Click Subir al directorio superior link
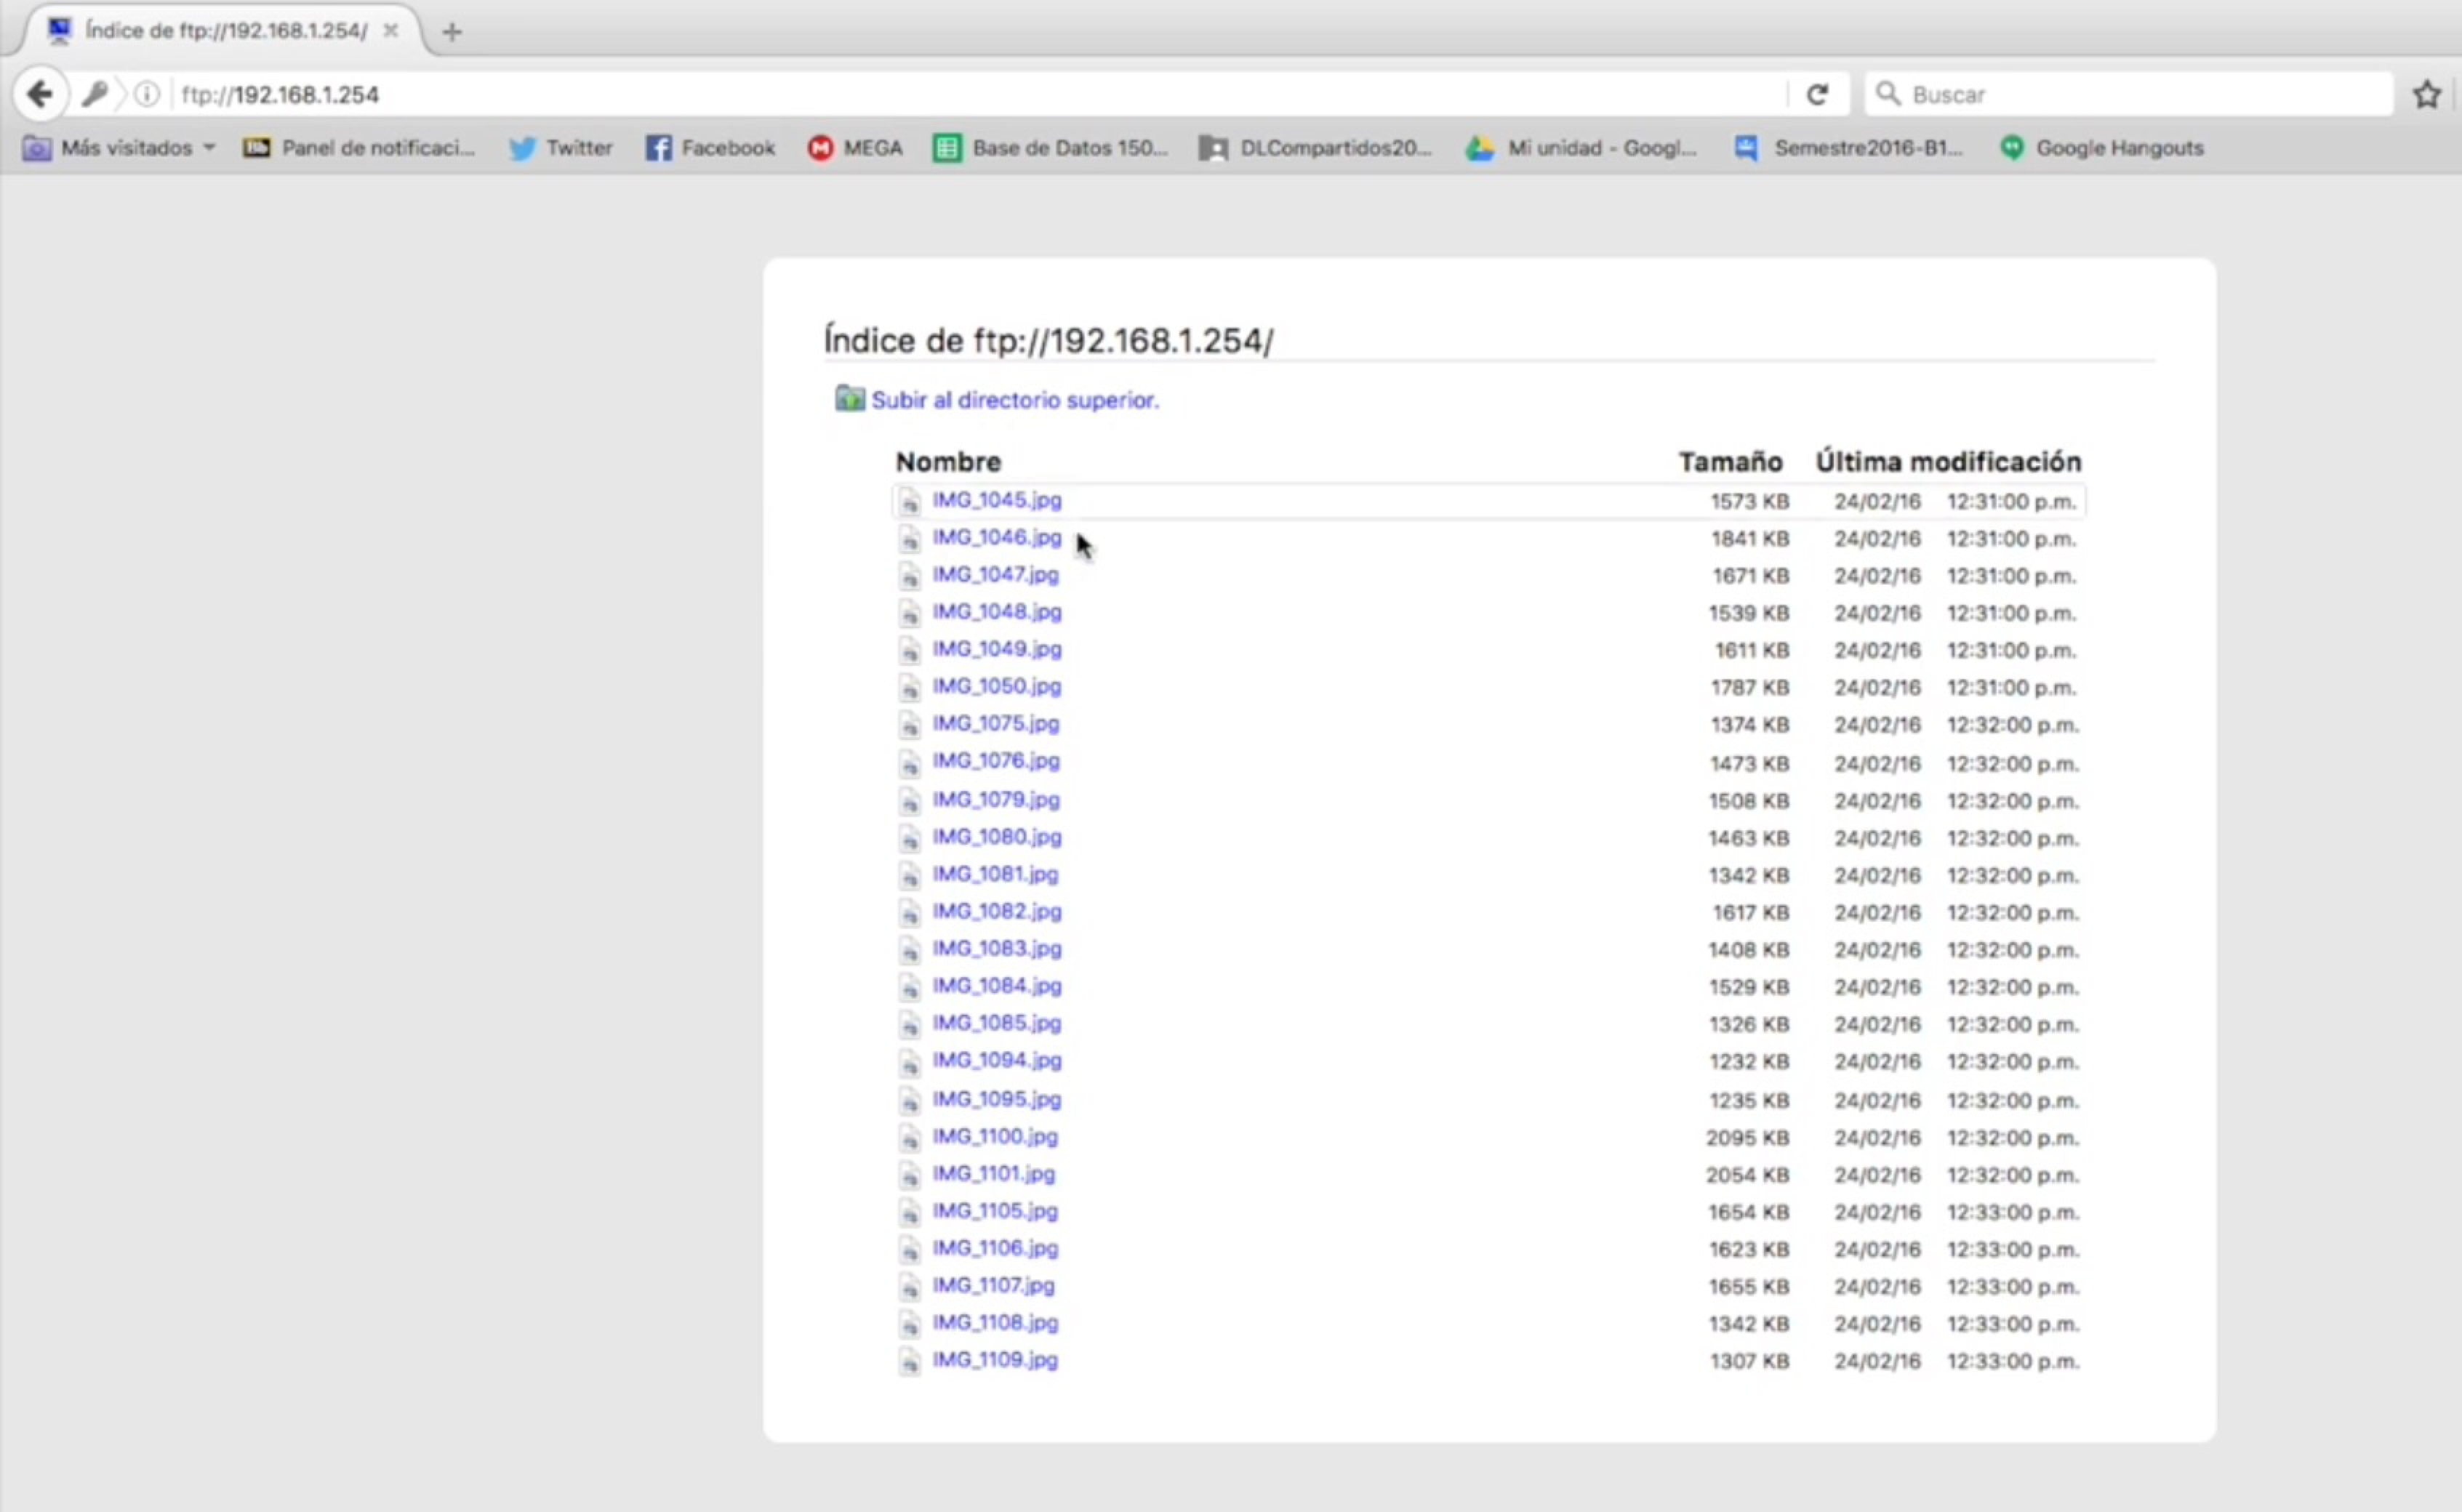 pyautogui.click(x=1014, y=400)
